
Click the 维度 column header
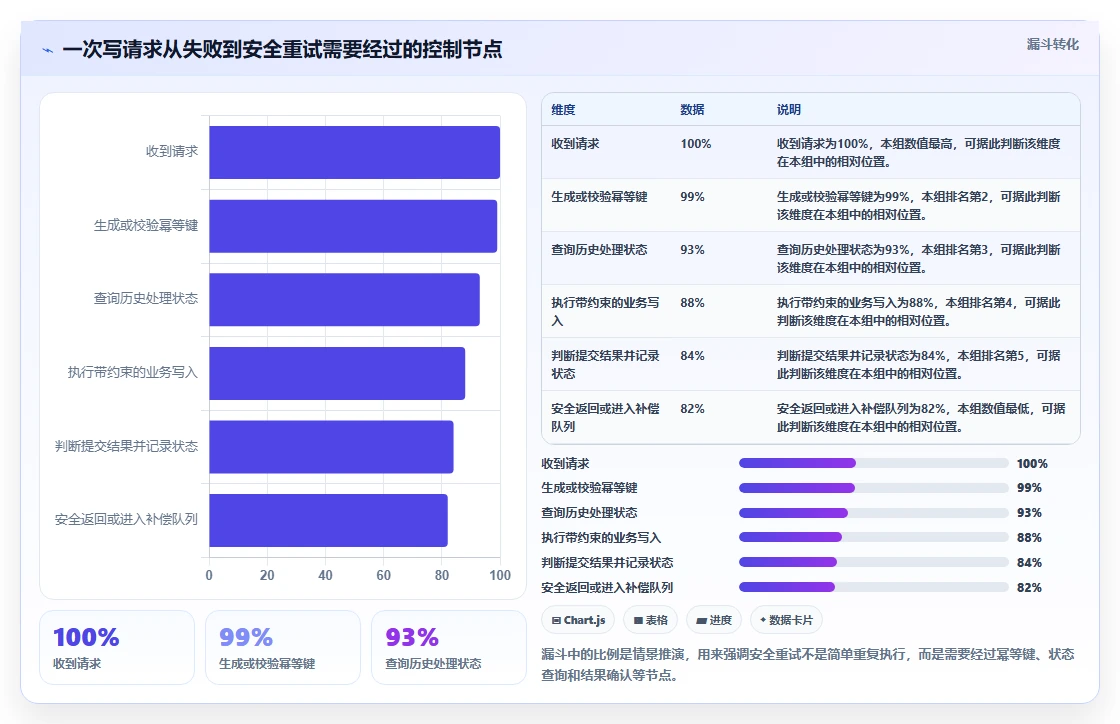563,110
